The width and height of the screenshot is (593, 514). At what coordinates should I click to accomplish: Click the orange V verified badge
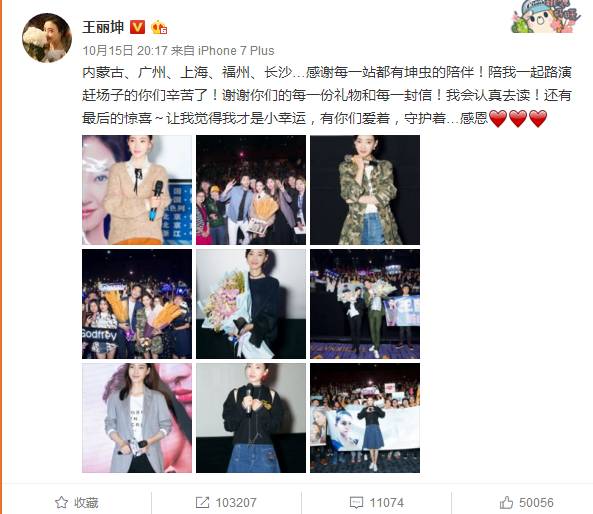click(x=137, y=27)
